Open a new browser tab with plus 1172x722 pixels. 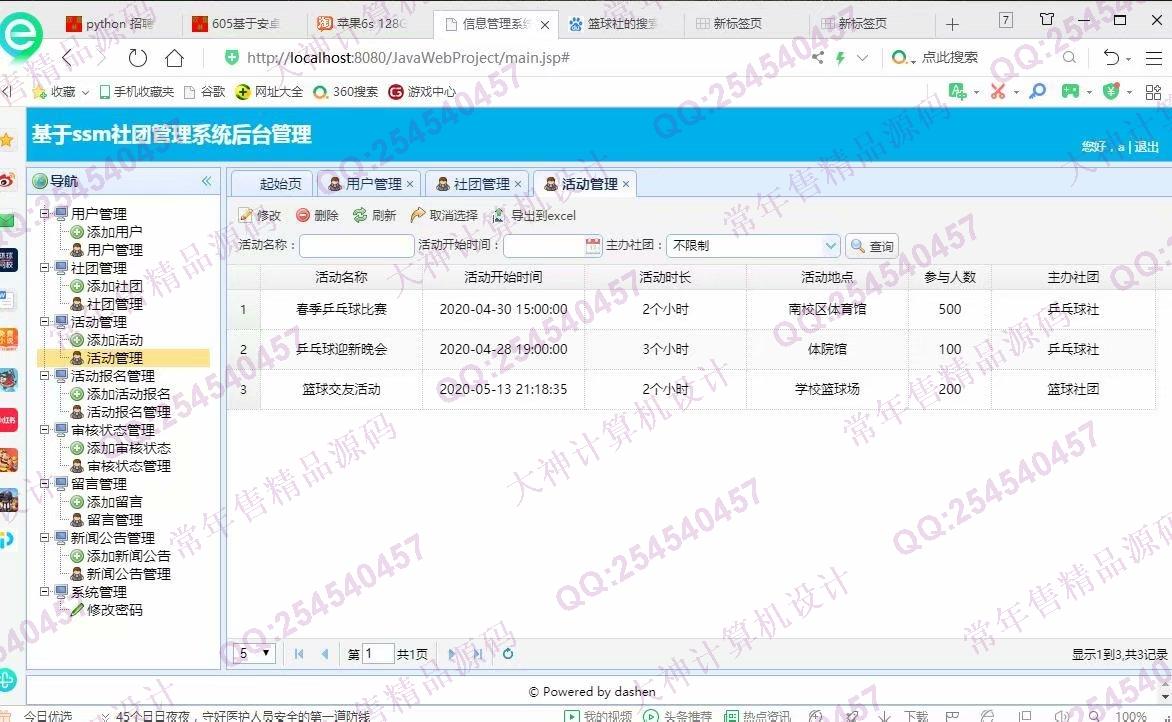point(952,24)
